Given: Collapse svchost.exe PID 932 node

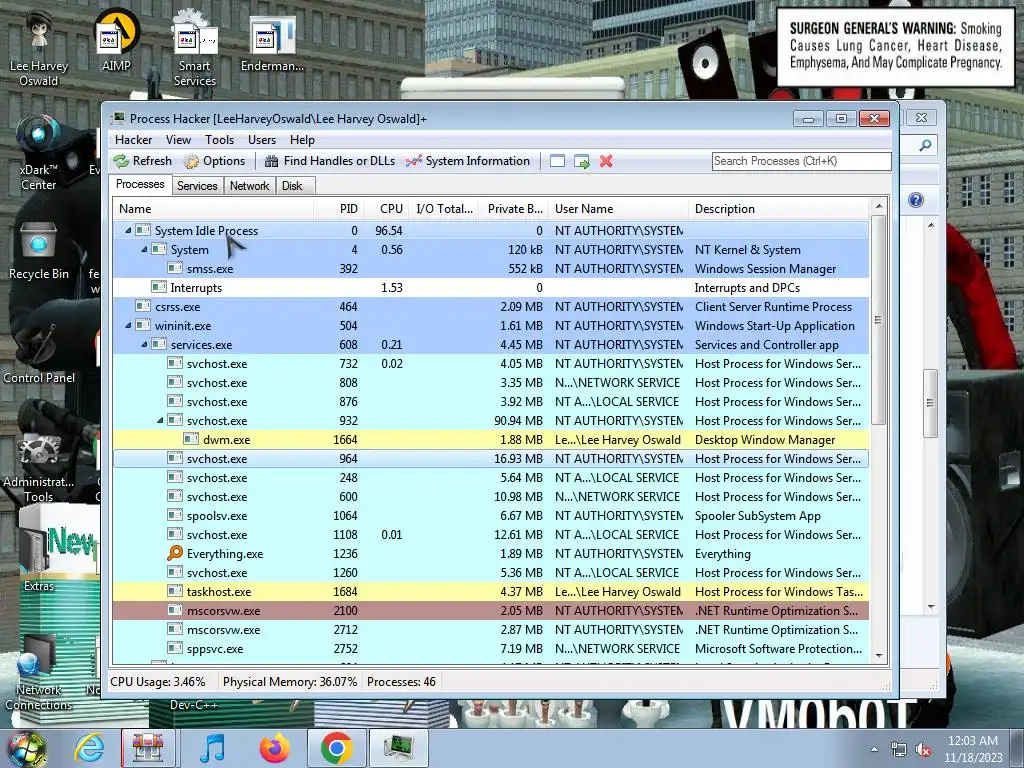Looking at the screenshot, I should pos(160,421).
